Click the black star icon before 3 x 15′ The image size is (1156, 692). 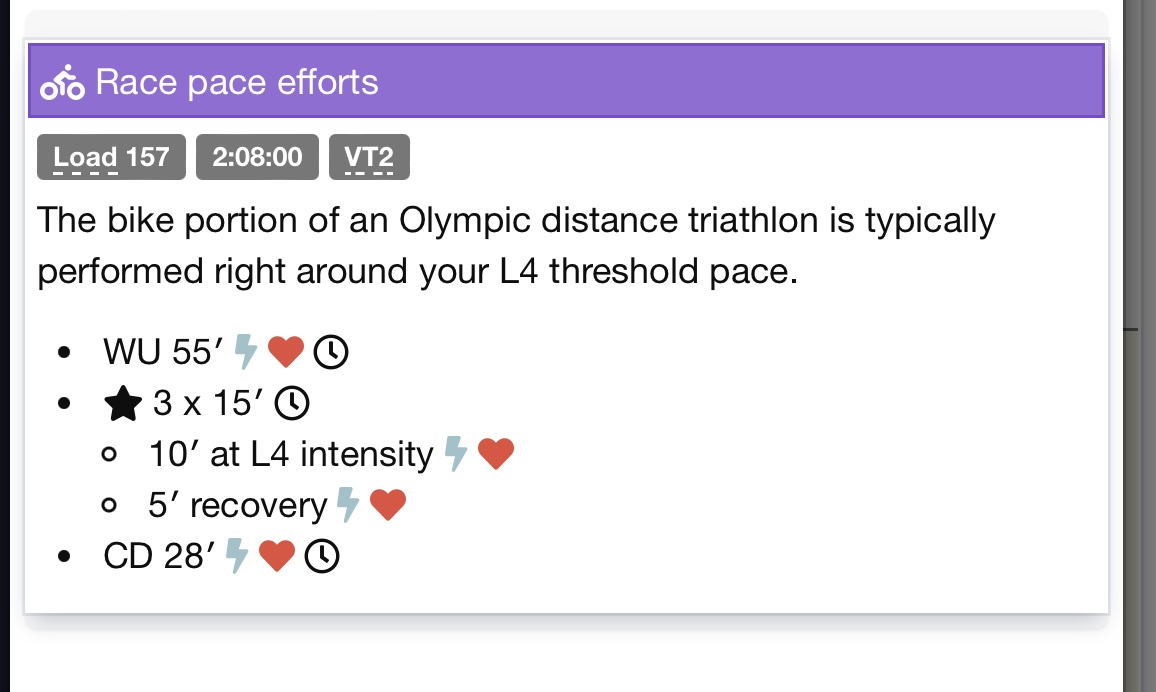click(123, 403)
